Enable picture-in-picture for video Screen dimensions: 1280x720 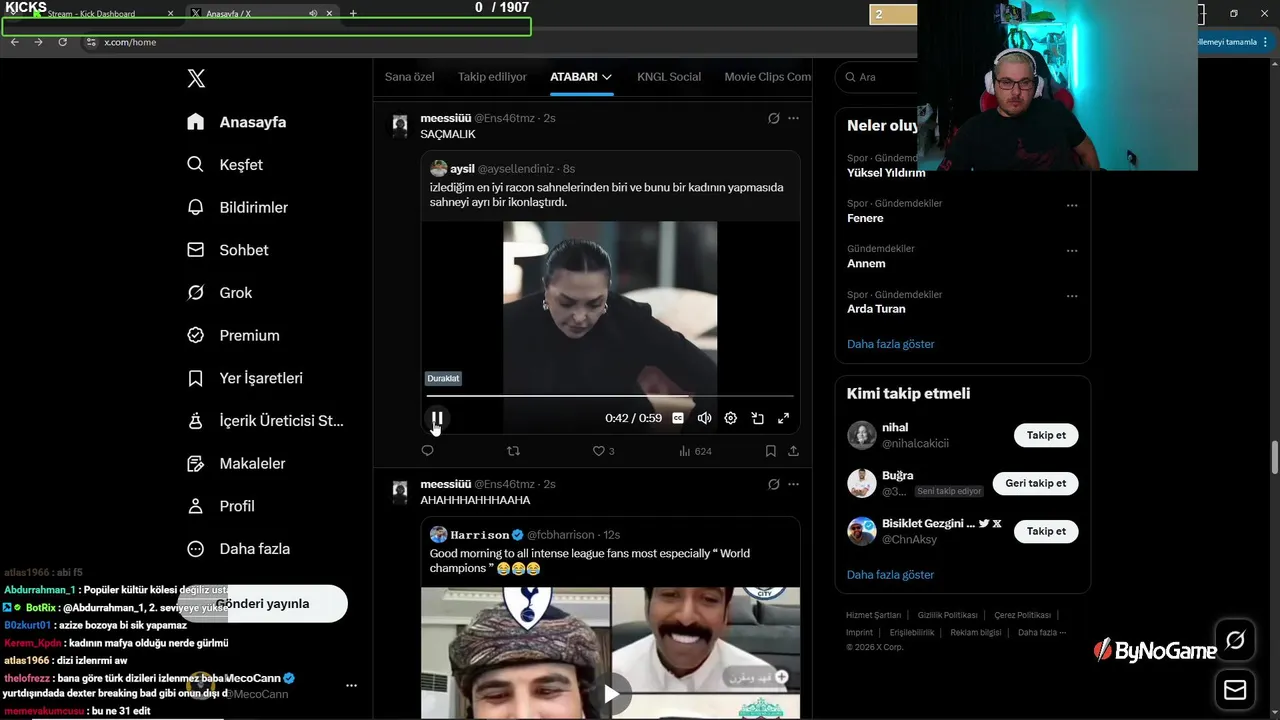[x=757, y=418]
